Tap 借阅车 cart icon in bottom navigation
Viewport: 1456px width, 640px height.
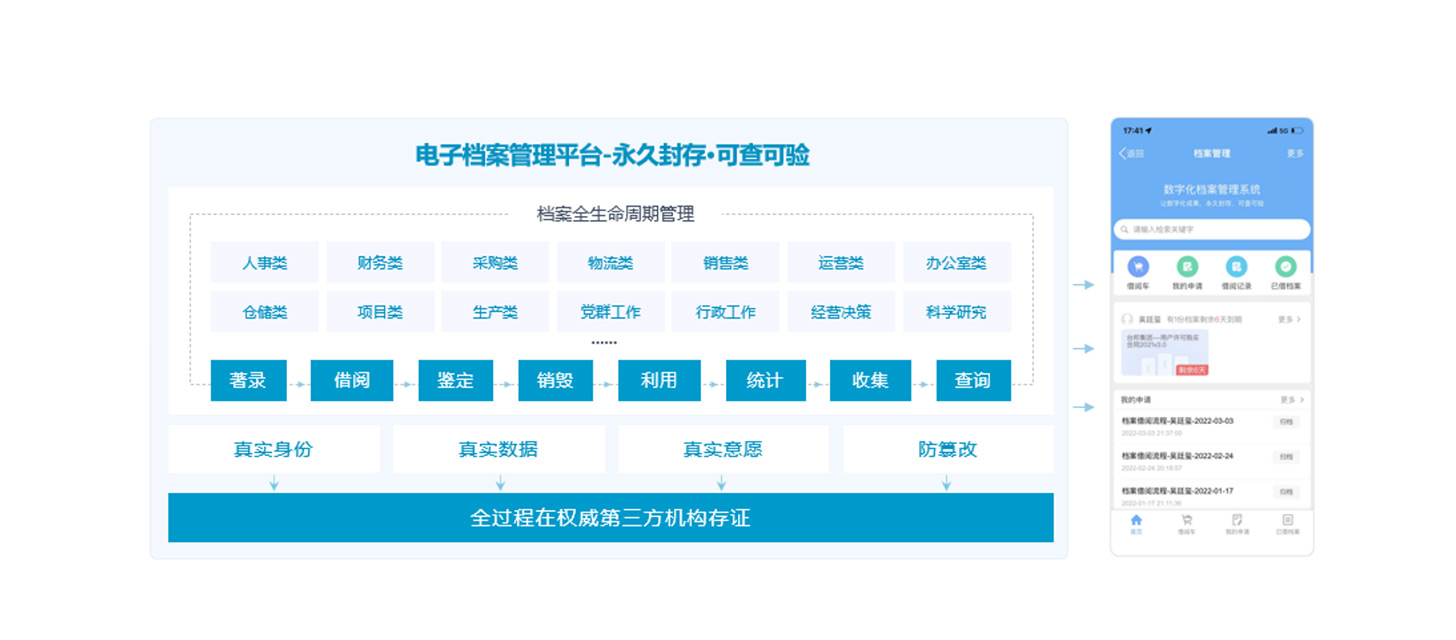[1186, 521]
